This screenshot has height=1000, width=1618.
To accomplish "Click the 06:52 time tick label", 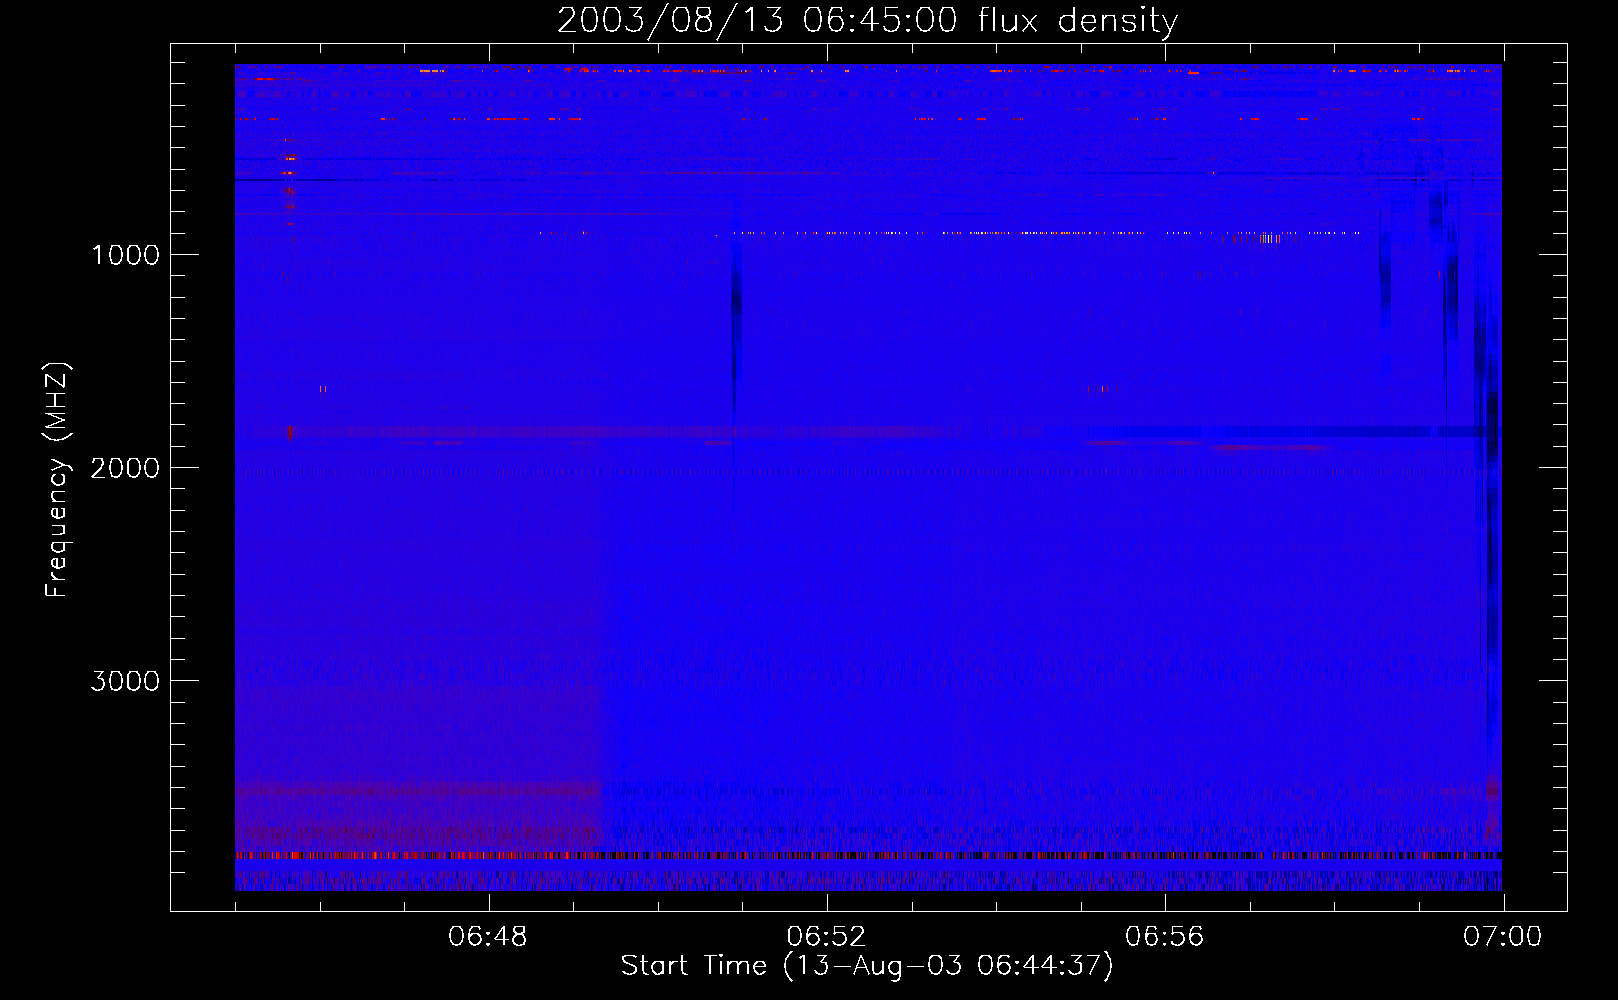I will 826,937.
